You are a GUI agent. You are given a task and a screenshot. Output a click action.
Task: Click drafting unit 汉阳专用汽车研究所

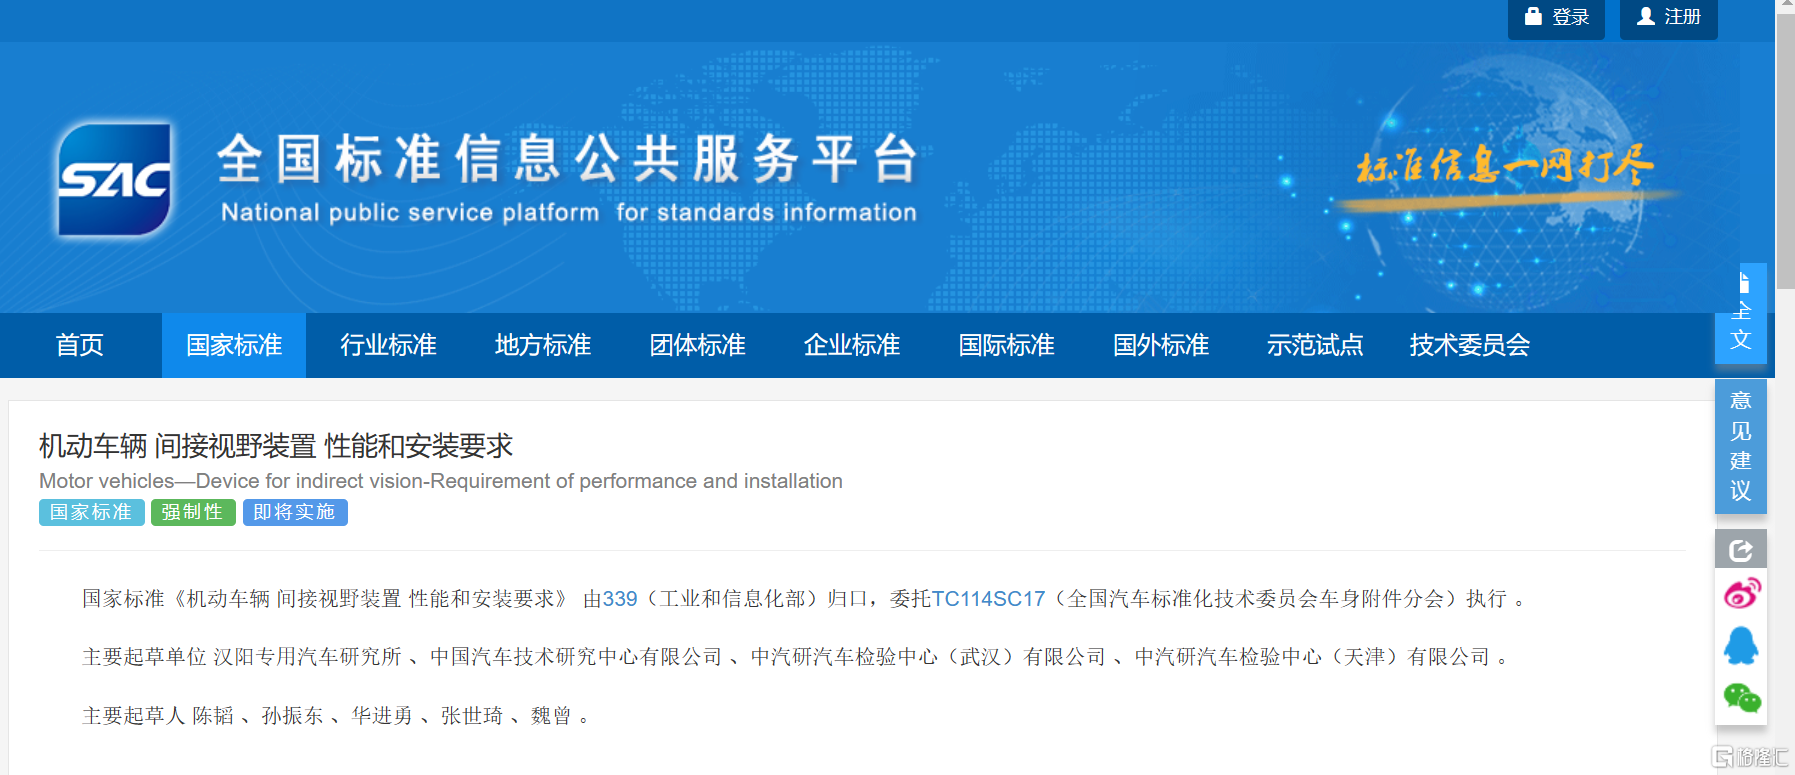tap(307, 657)
